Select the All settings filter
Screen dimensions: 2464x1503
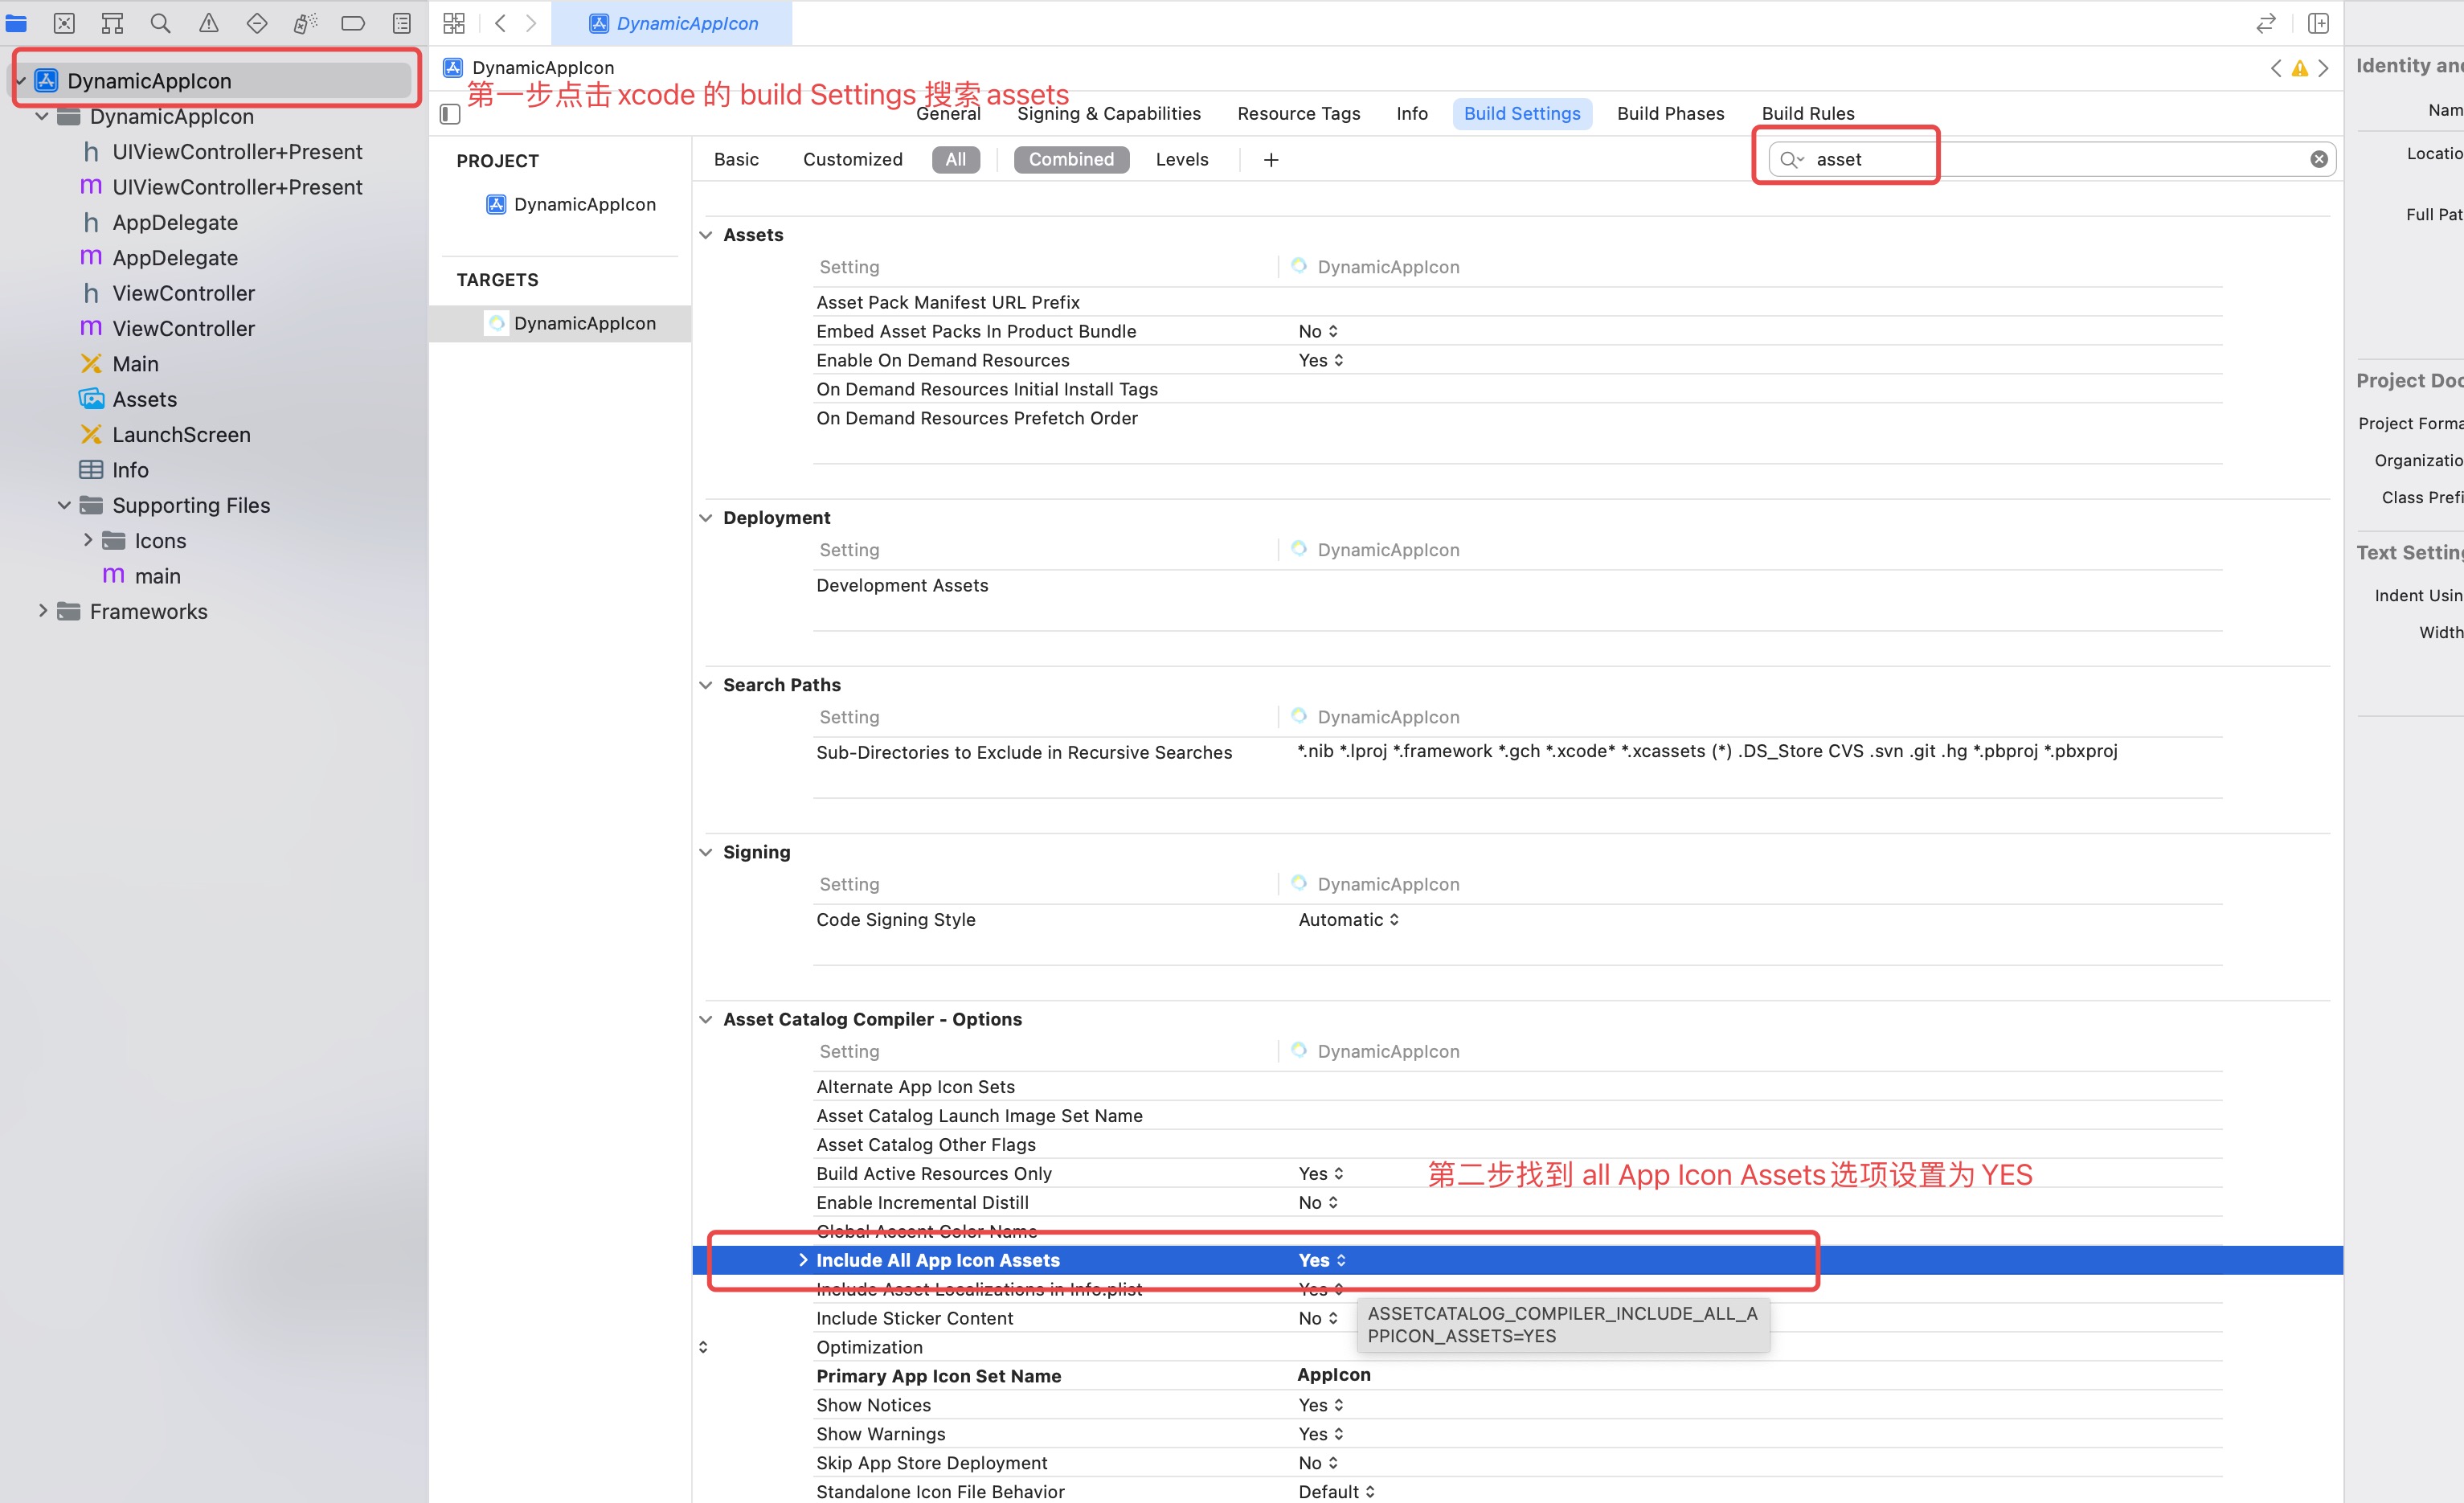[955, 159]
